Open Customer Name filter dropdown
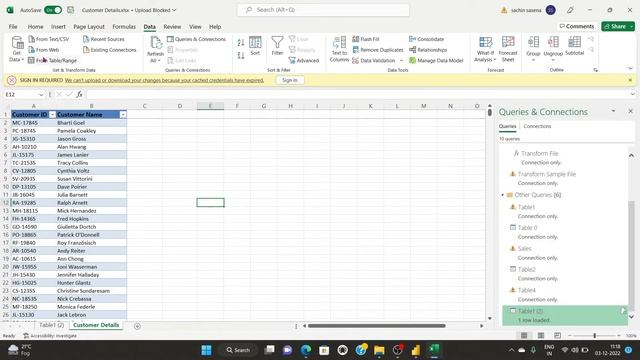The image size is (640, 360). [123, 115]
